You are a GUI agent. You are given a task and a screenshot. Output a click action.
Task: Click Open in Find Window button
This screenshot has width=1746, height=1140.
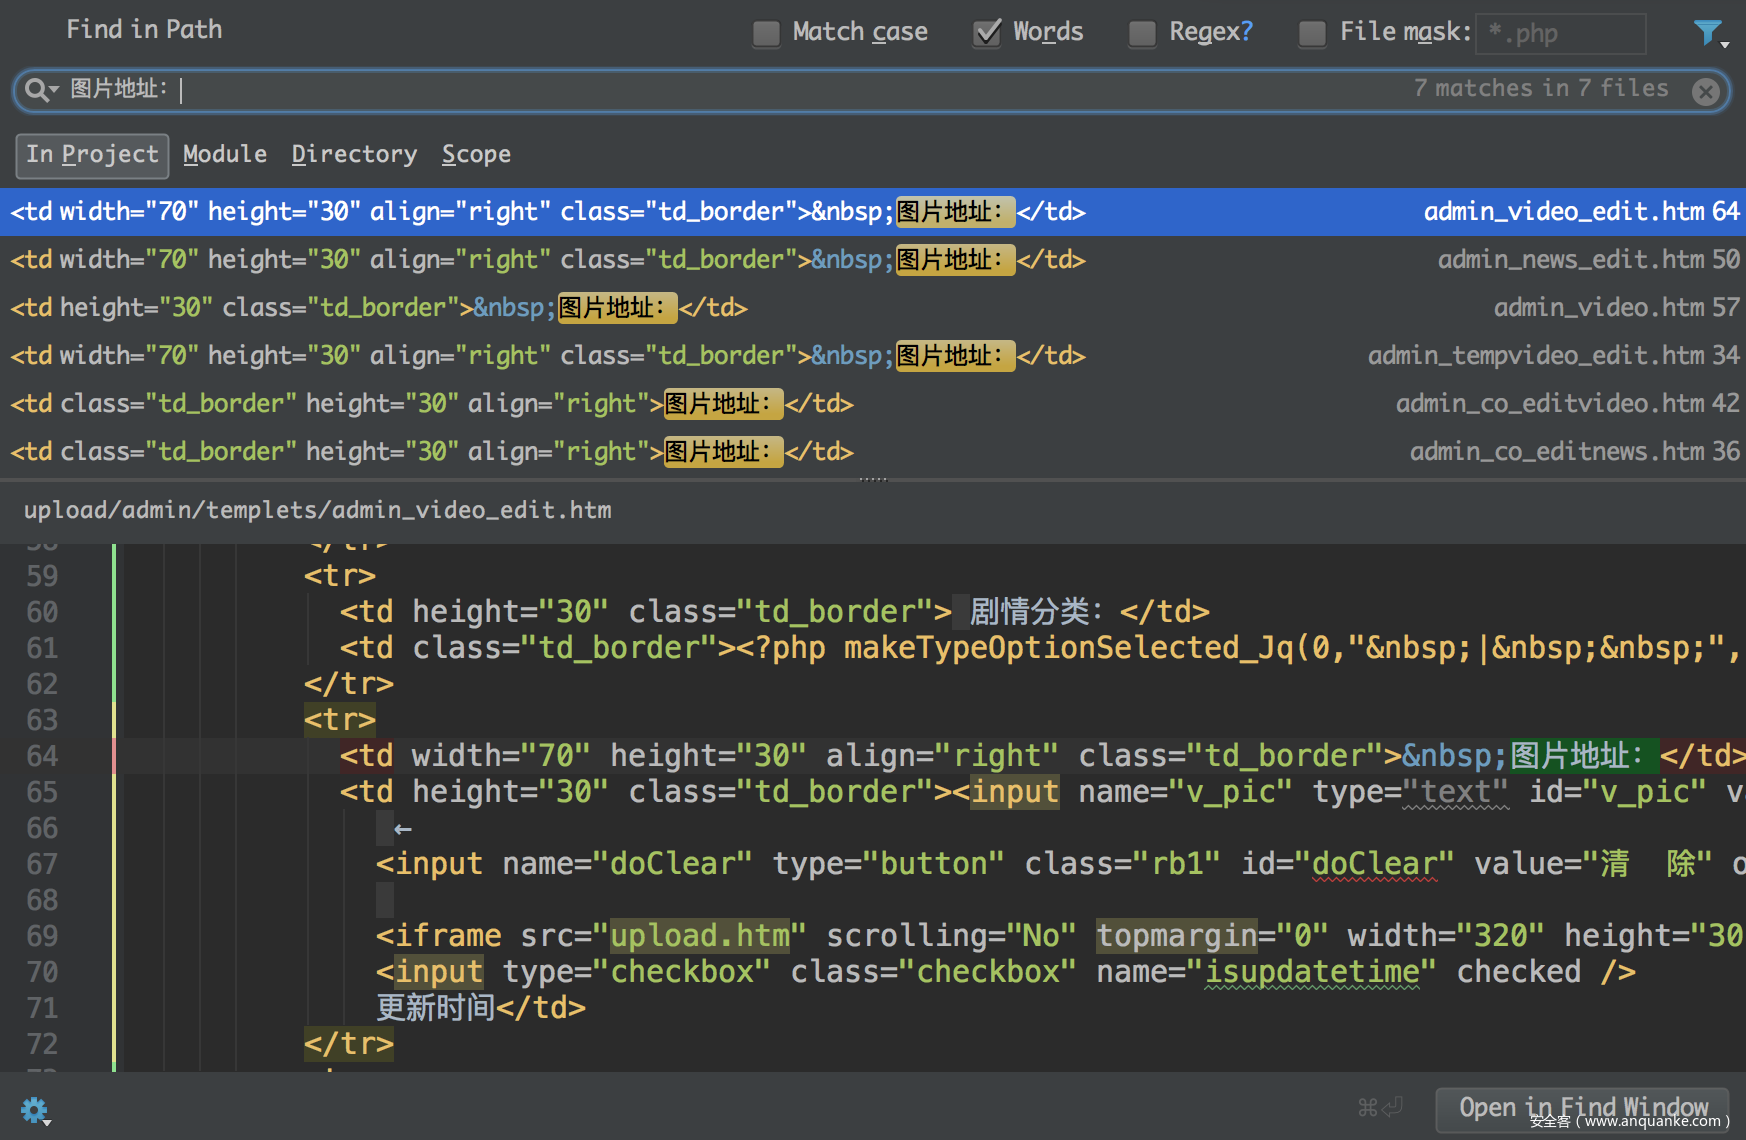1582,1107
